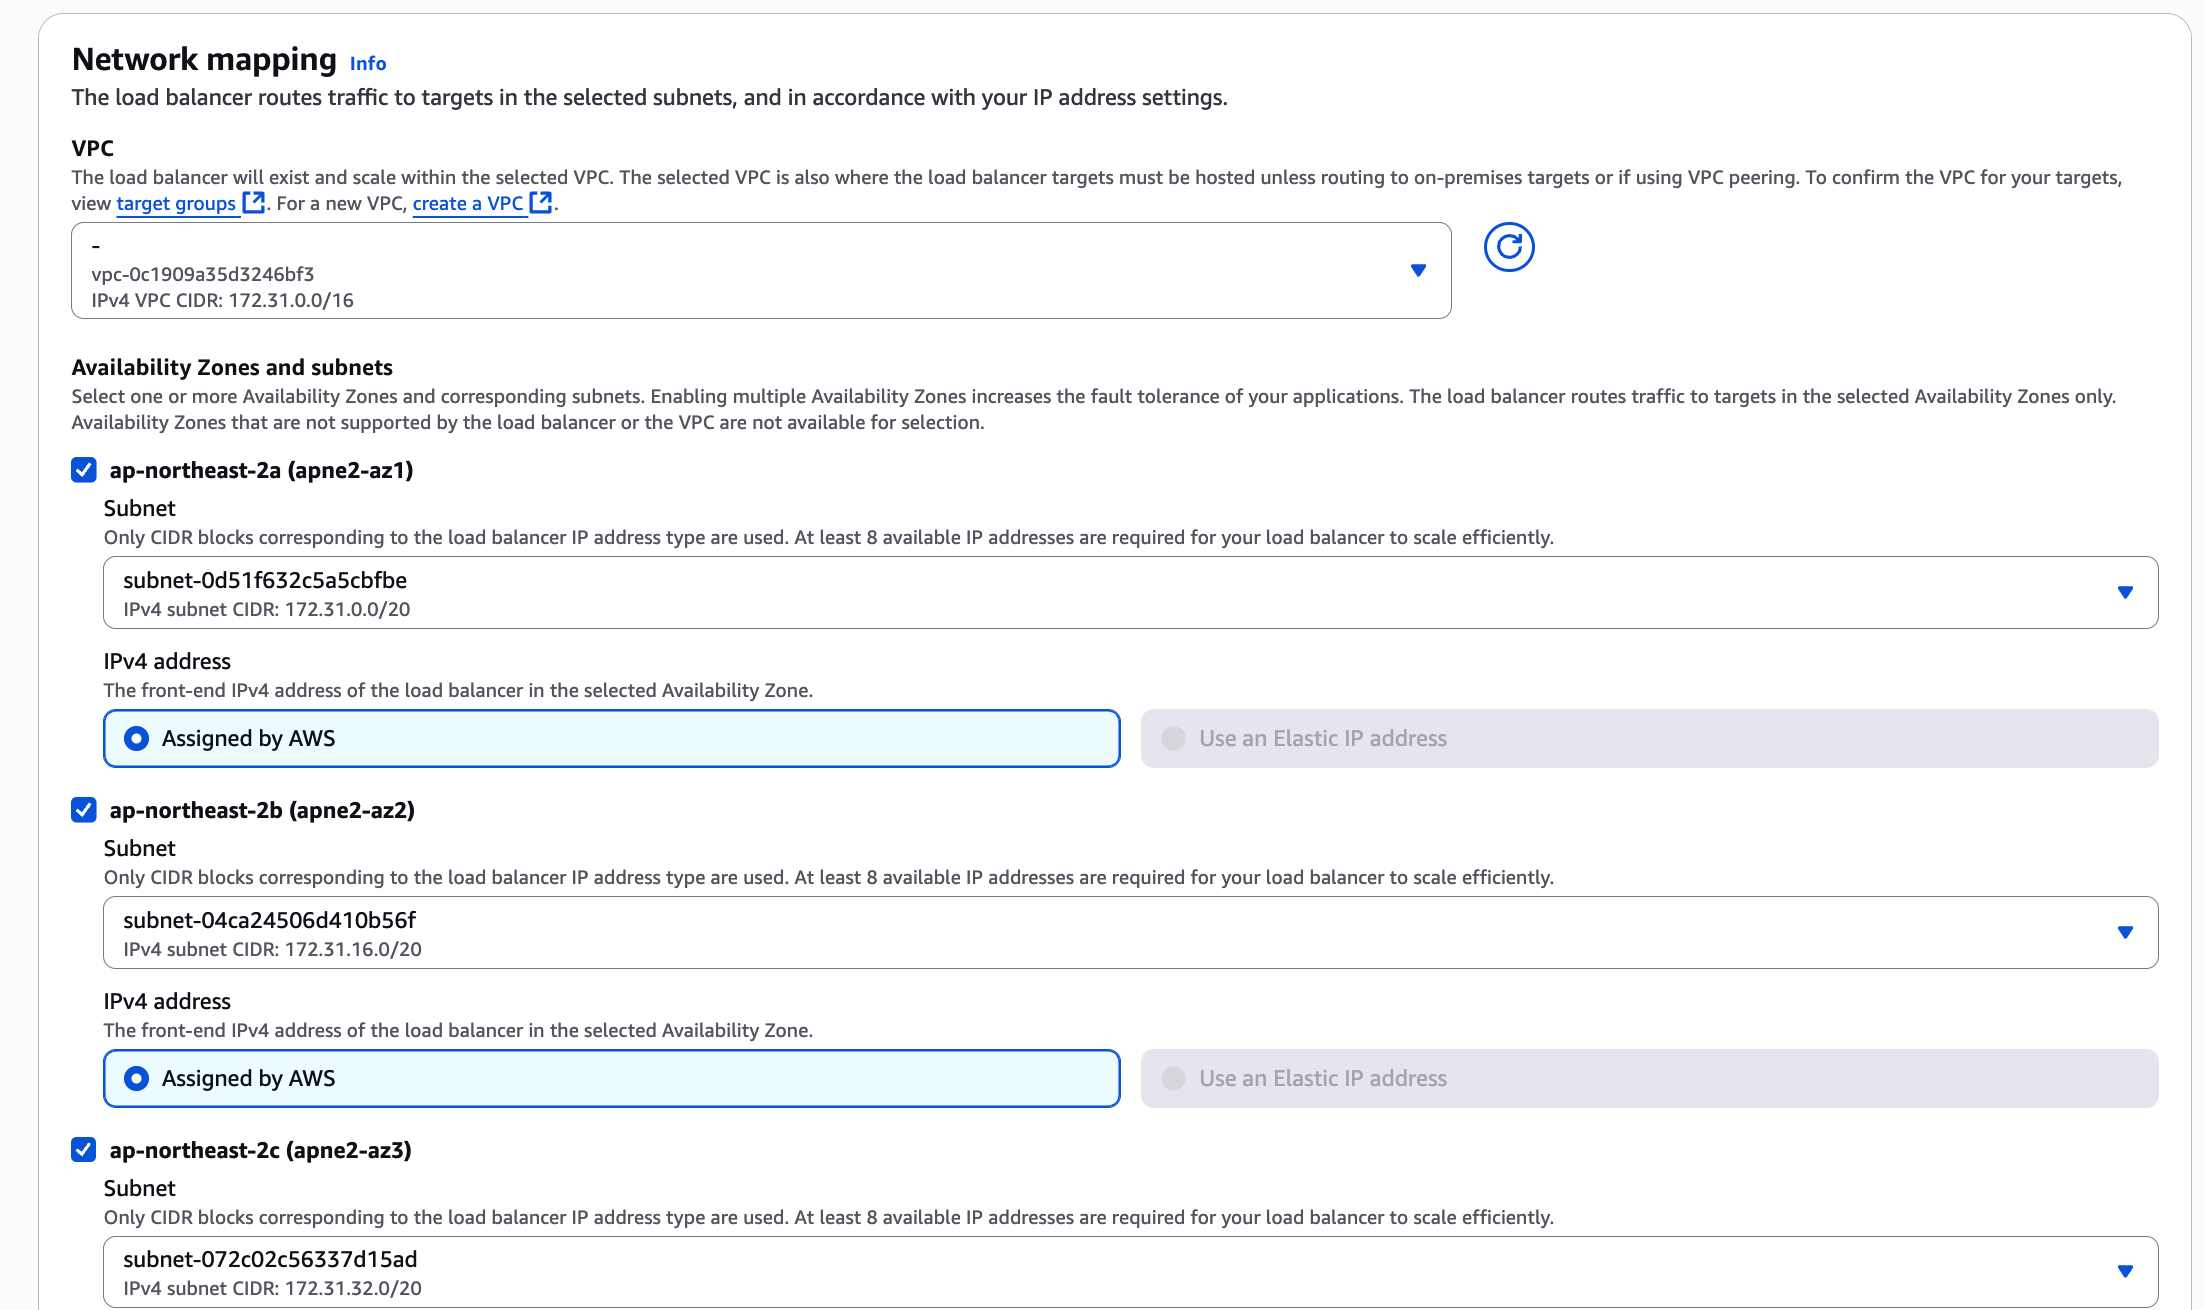Open the target groups link

click(176, 204)
